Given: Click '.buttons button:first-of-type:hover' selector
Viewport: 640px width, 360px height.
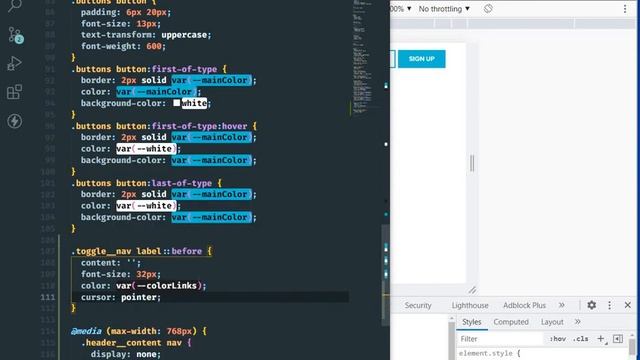Looking at the screenshot, I should (x=159, y=126).
